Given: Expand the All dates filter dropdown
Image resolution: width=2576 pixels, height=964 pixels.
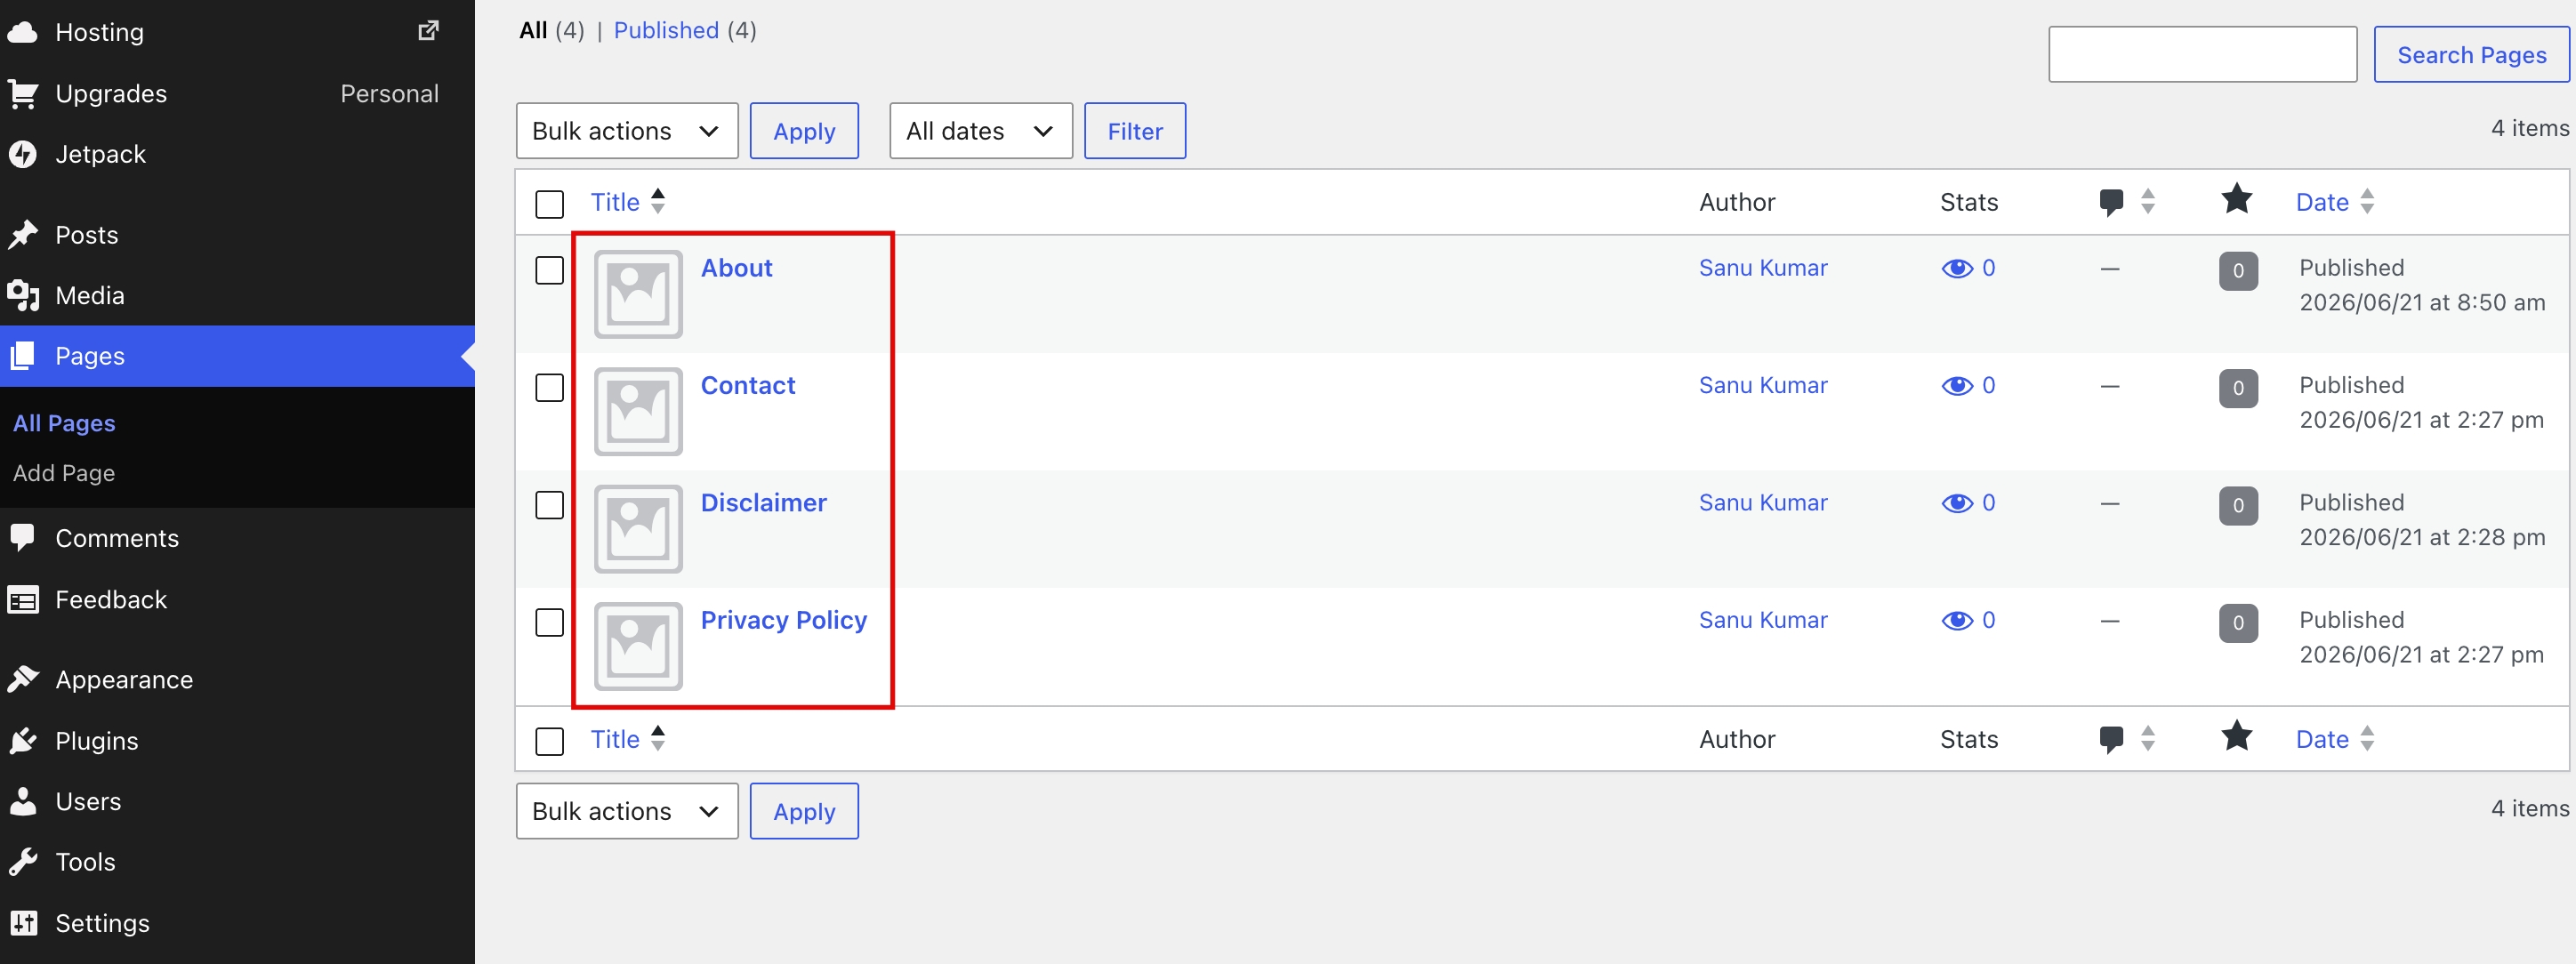Looking at the screenshot, I should (980, 131).
